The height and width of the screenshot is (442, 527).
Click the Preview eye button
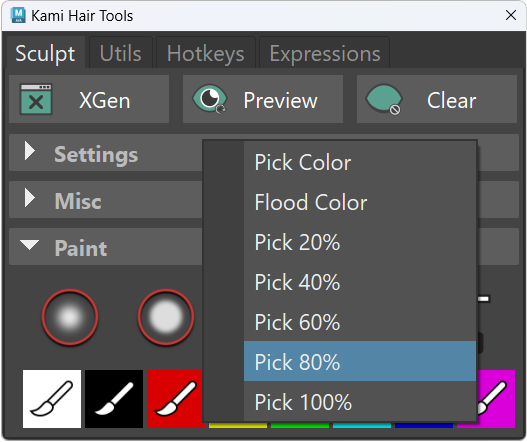click(262, 99)
